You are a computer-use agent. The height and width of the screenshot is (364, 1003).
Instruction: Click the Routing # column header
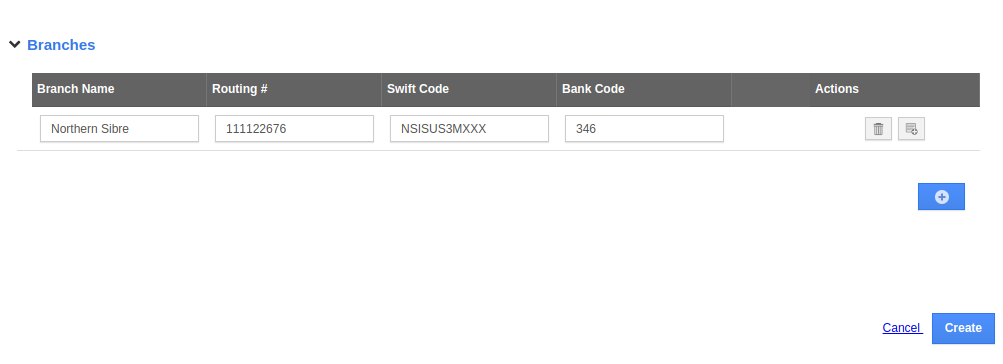pos(239,89)
